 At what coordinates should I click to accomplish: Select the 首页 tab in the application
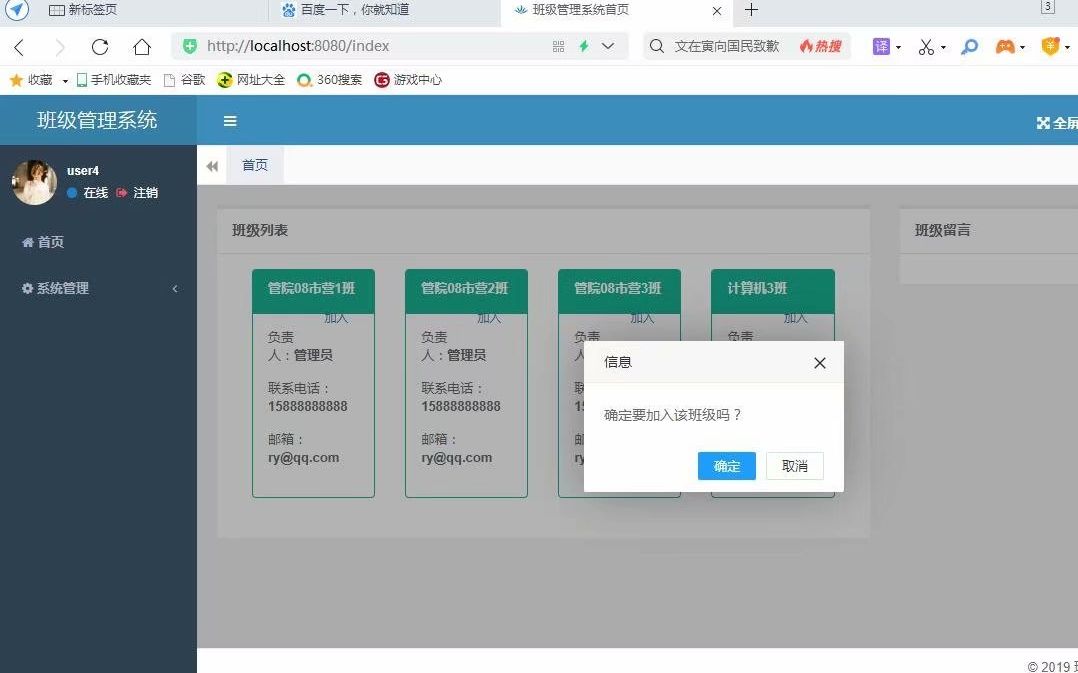254,166
